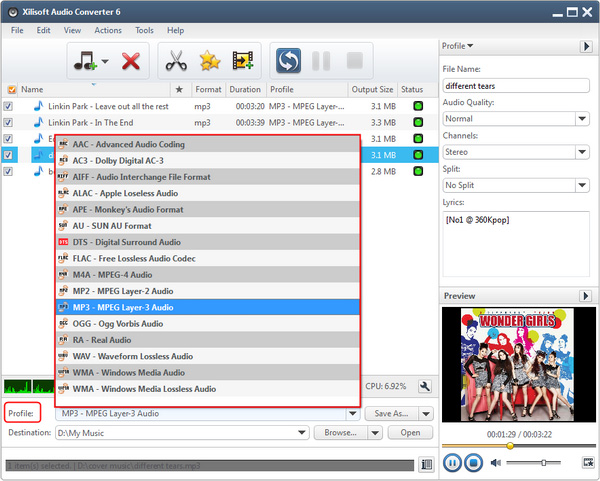Click the Save As... button

[x=391, y=413]
